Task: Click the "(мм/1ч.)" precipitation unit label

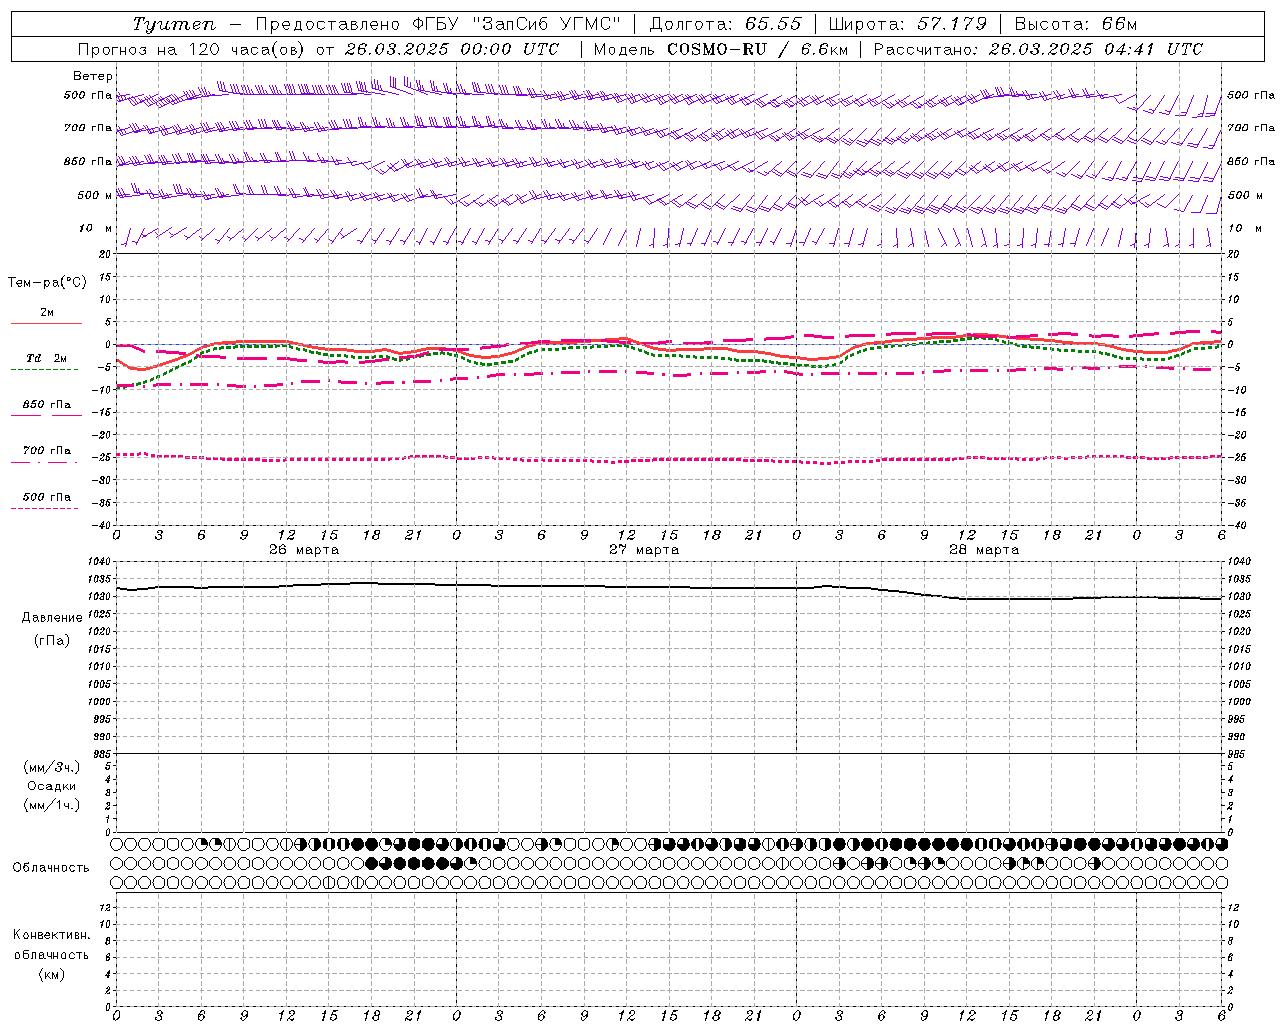Action: 52,805
